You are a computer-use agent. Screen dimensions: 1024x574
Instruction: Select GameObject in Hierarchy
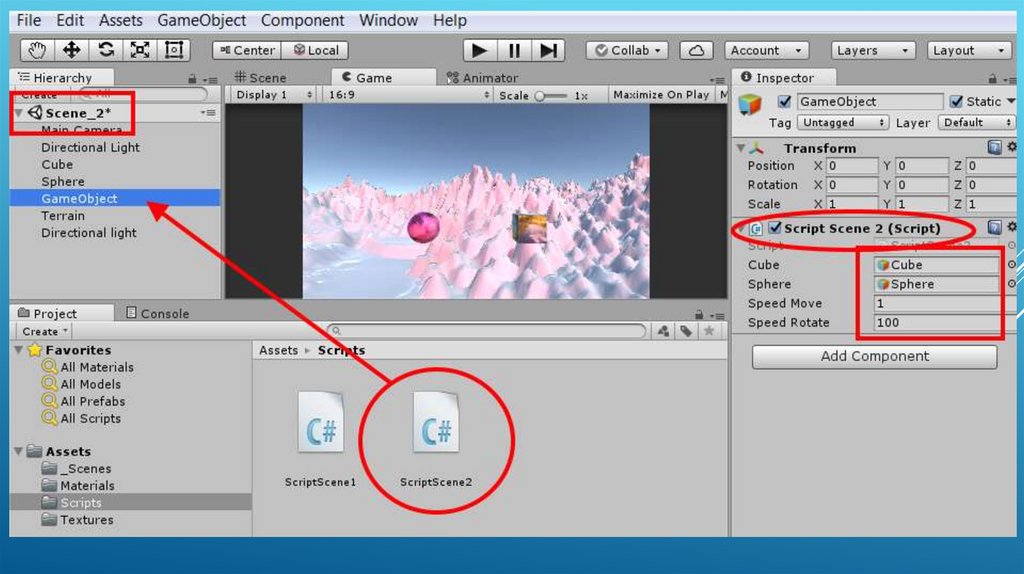[115, 199]
